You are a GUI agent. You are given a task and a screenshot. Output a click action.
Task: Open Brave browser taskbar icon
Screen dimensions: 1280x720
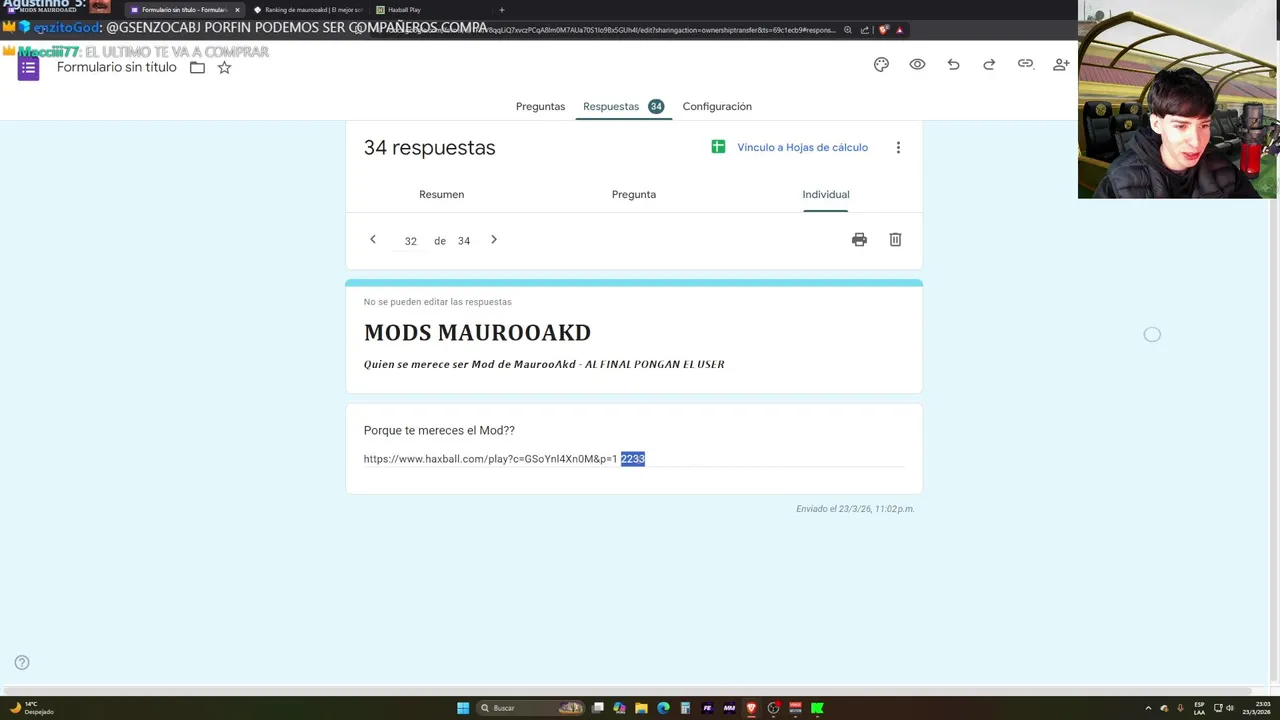[x=751, y=708]
